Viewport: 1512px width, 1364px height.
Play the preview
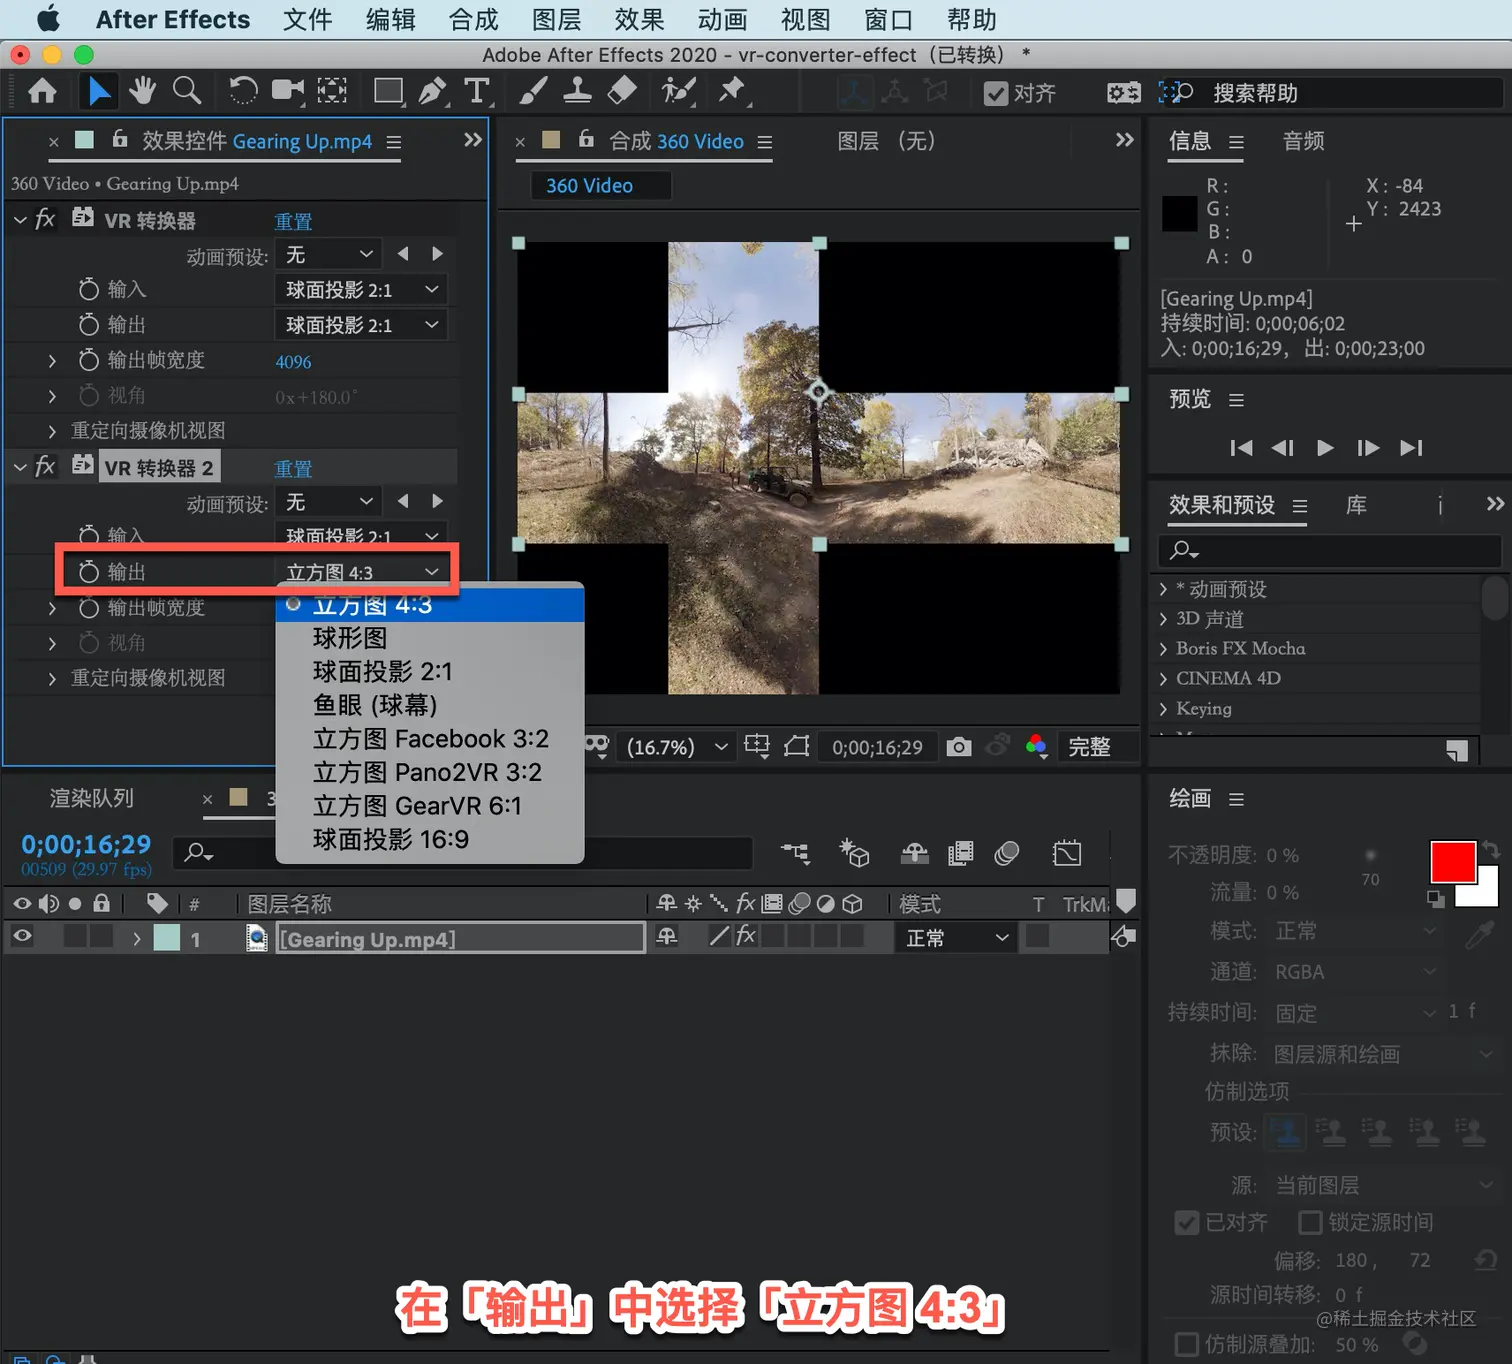1325,448
